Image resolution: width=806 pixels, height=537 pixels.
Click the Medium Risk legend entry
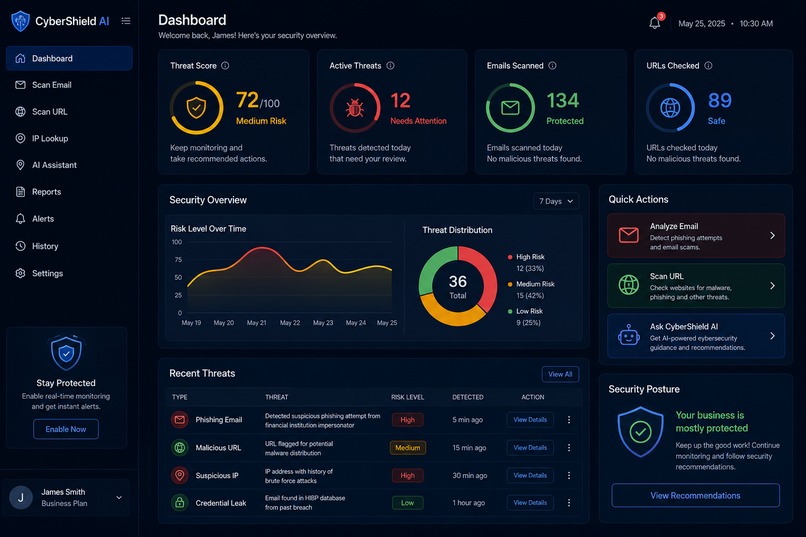coord(531,289)
